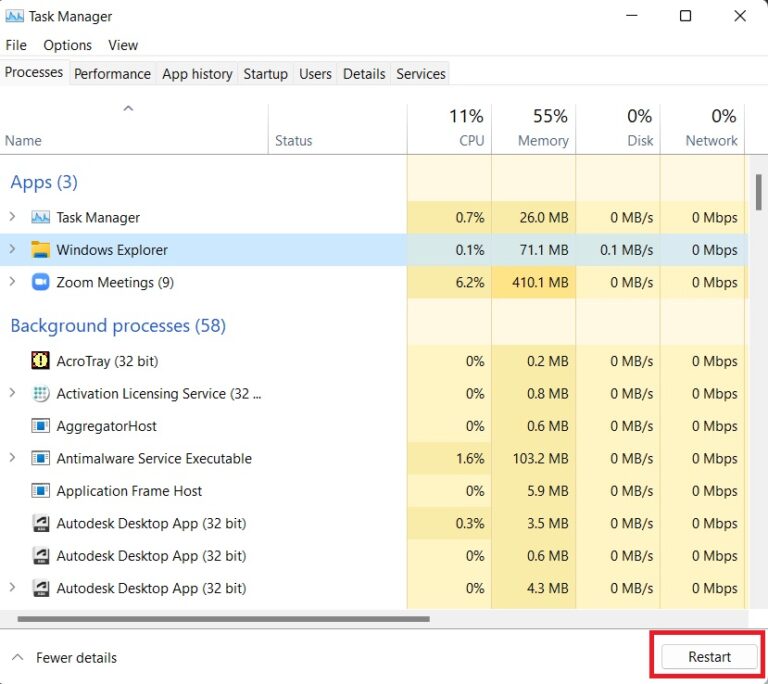Click the AcroTray process icon
Image resolution: width=768 pixels, height=684 pixels.
tap(40, 361)
